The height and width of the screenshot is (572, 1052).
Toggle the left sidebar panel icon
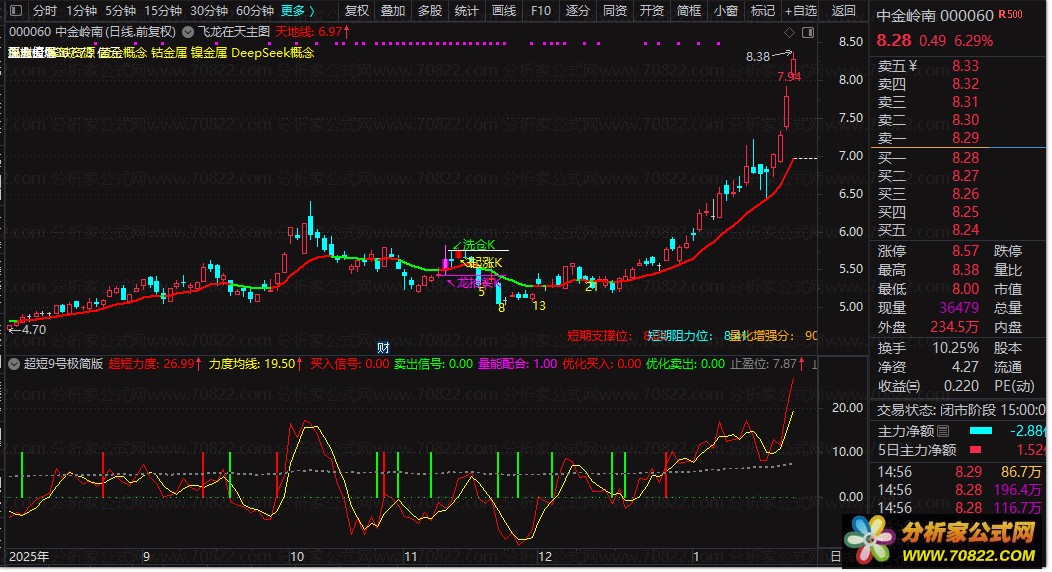click(x=16, y=11)
